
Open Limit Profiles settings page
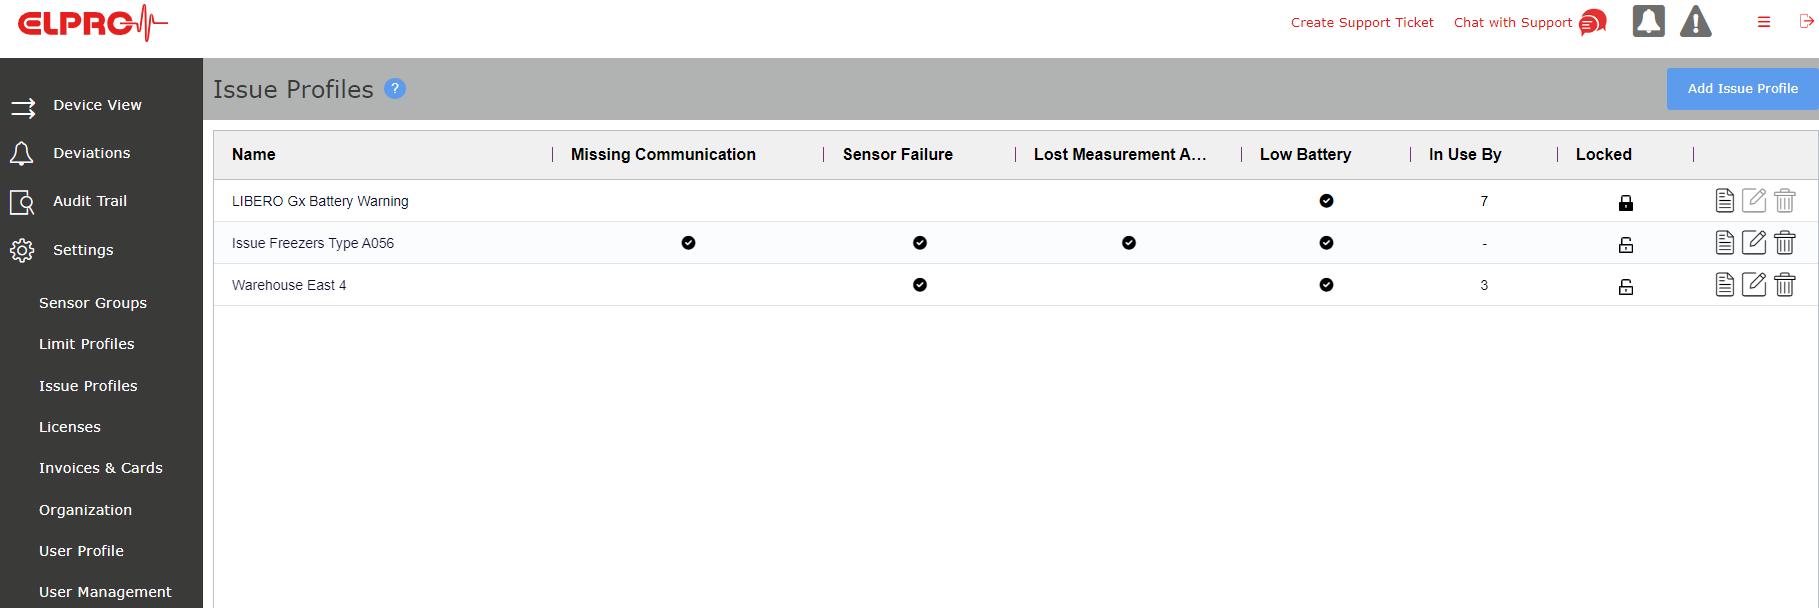87,344
